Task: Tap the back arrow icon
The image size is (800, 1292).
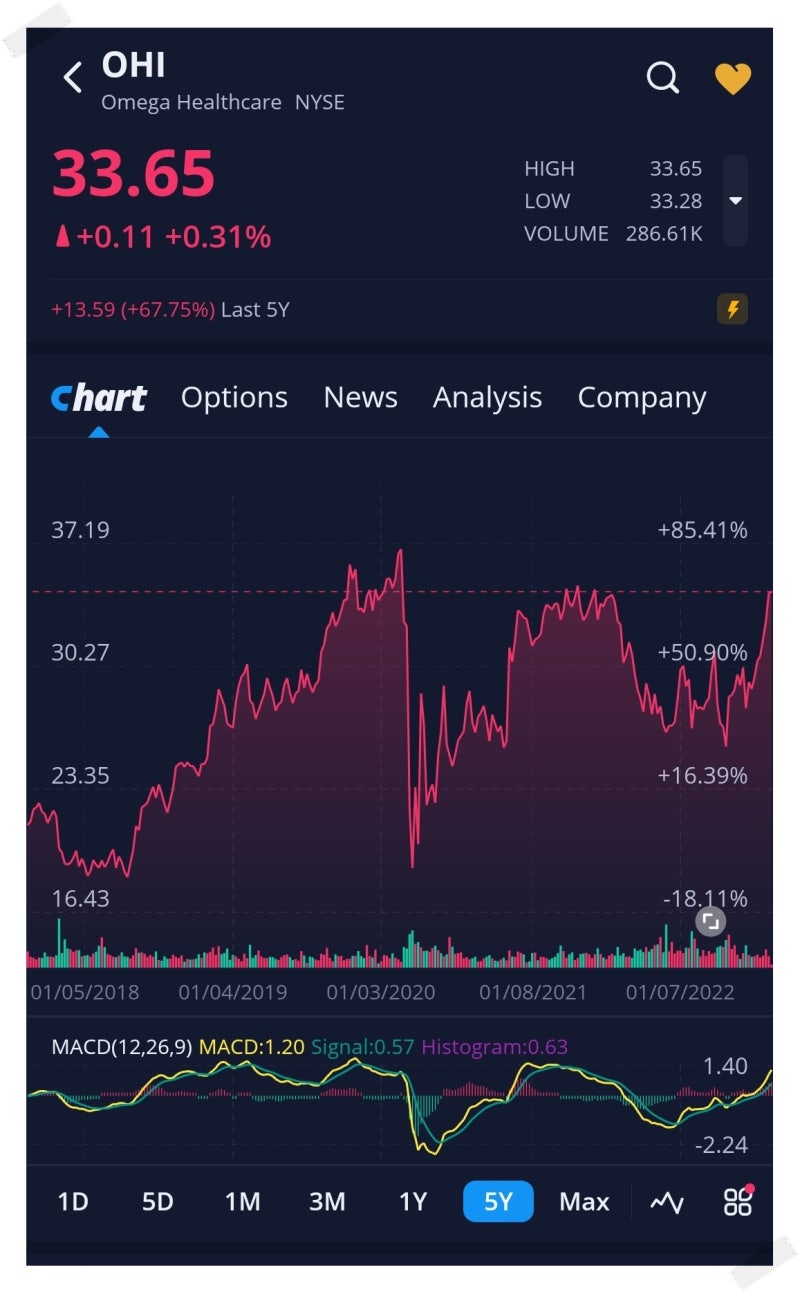Action: pyautogui.click(x=72, y=77)
